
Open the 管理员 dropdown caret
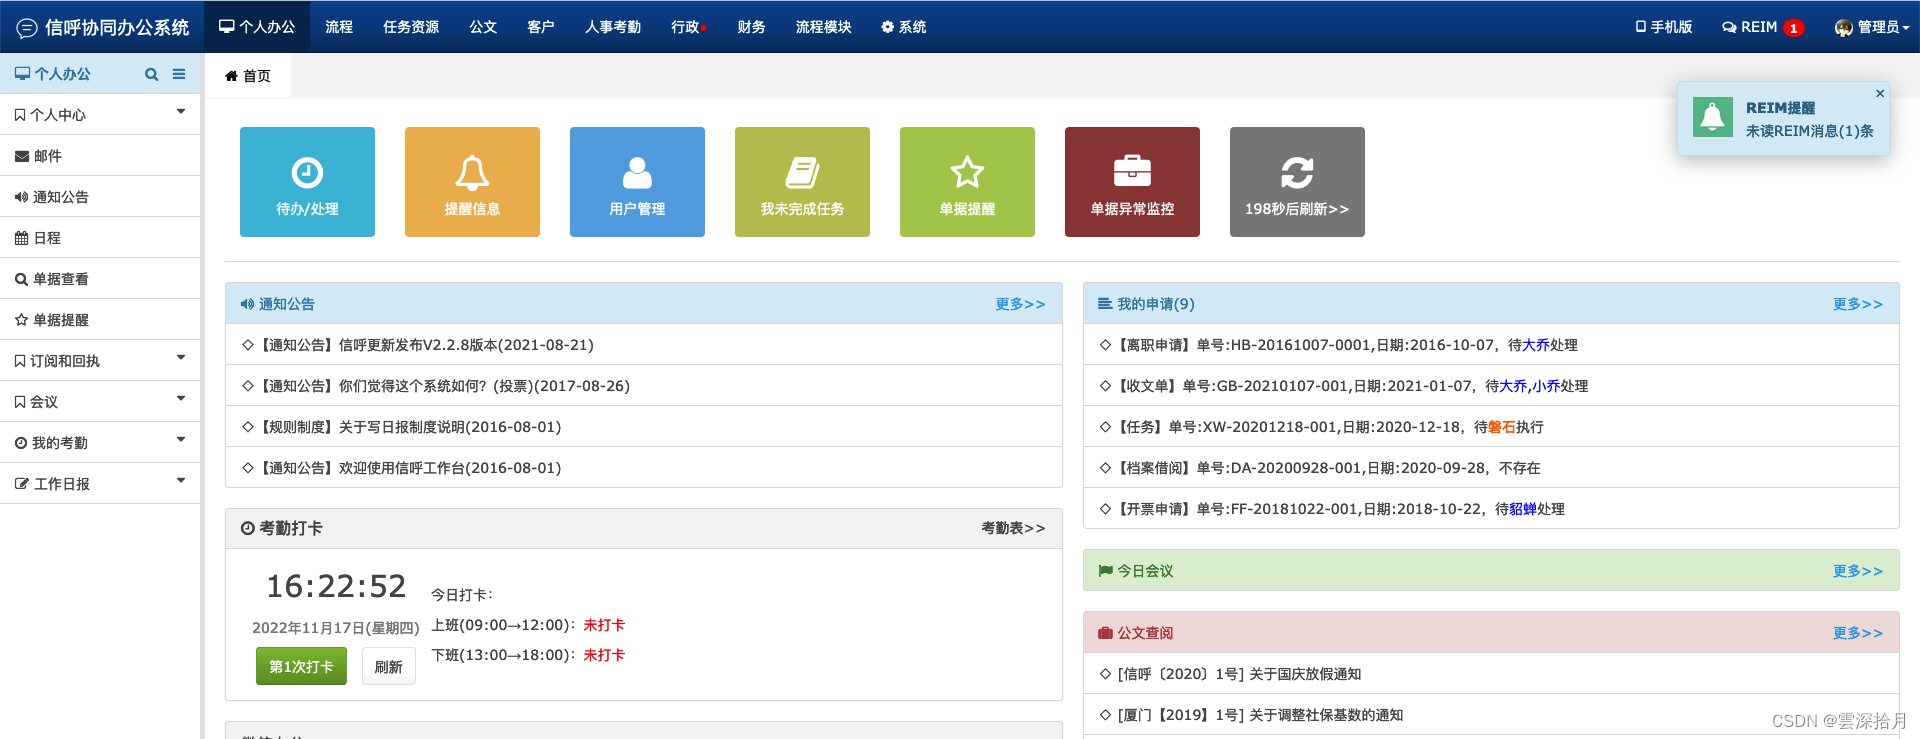pyautogui.click(x=1905, y=28)
